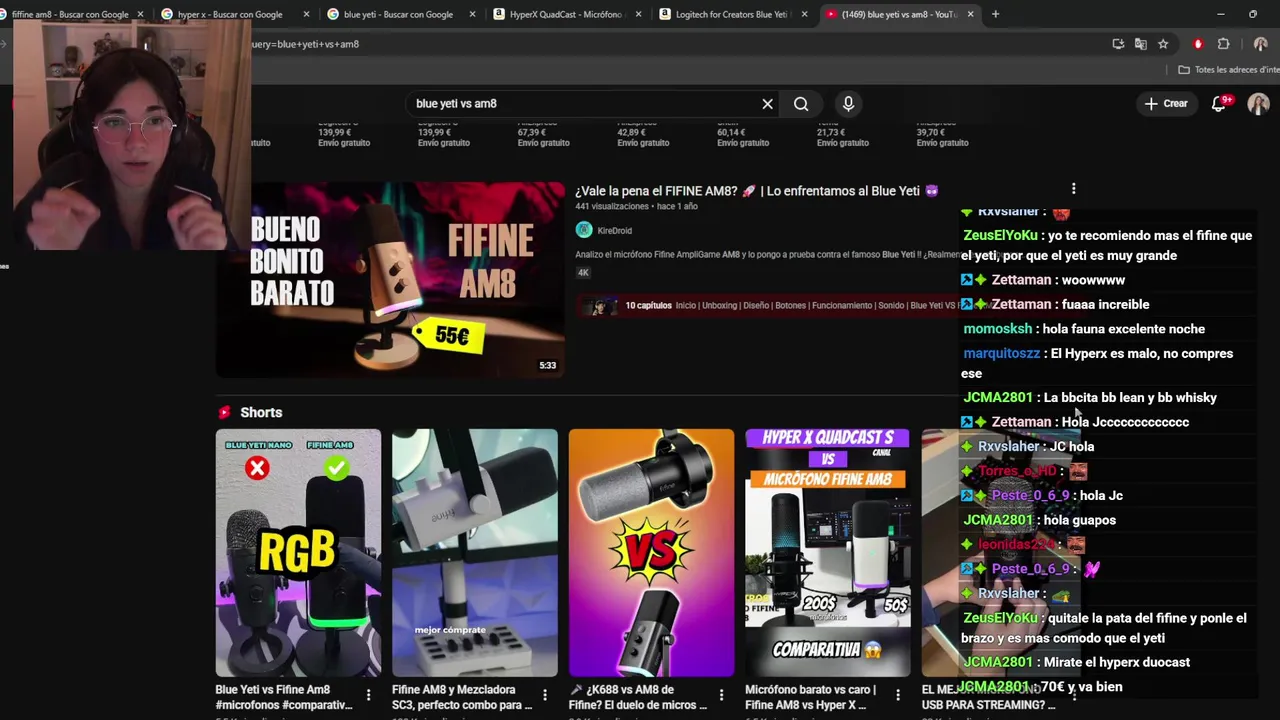This screenshot has height=720, width=1280.
Task: Open the HyperX Quadcast S comparativa short thumbnail
Action: (828, 553)
